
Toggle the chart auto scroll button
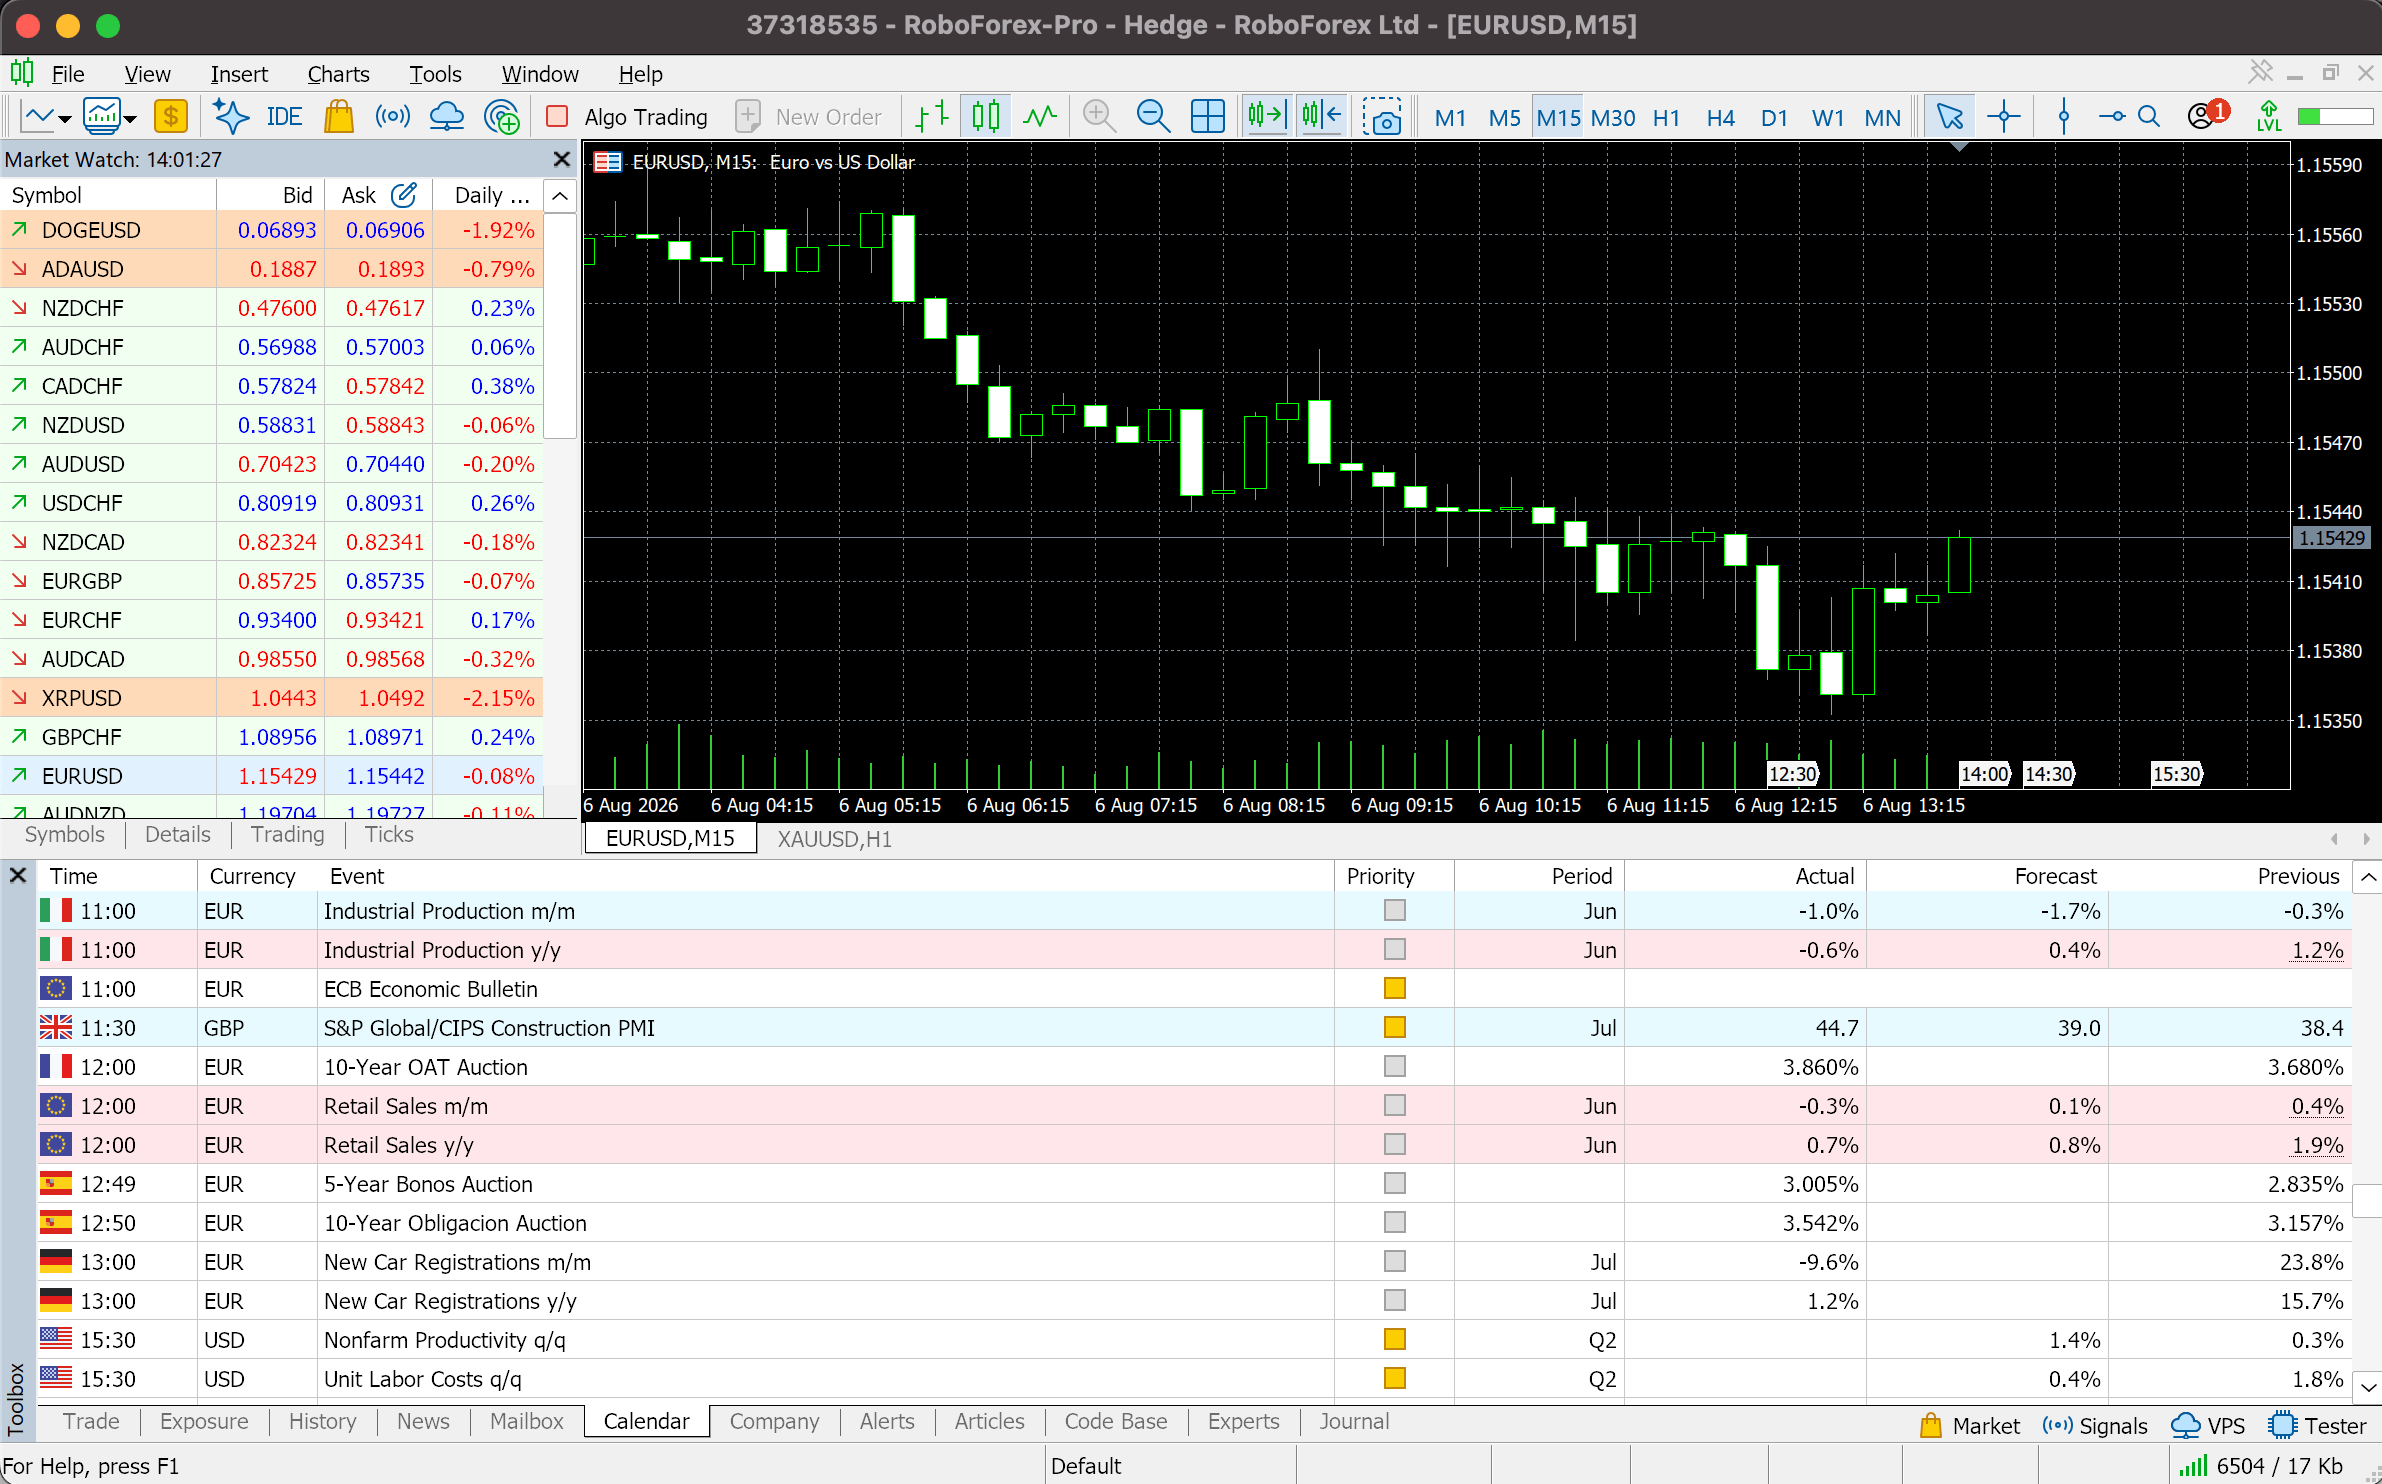(x=1266, y=117)
